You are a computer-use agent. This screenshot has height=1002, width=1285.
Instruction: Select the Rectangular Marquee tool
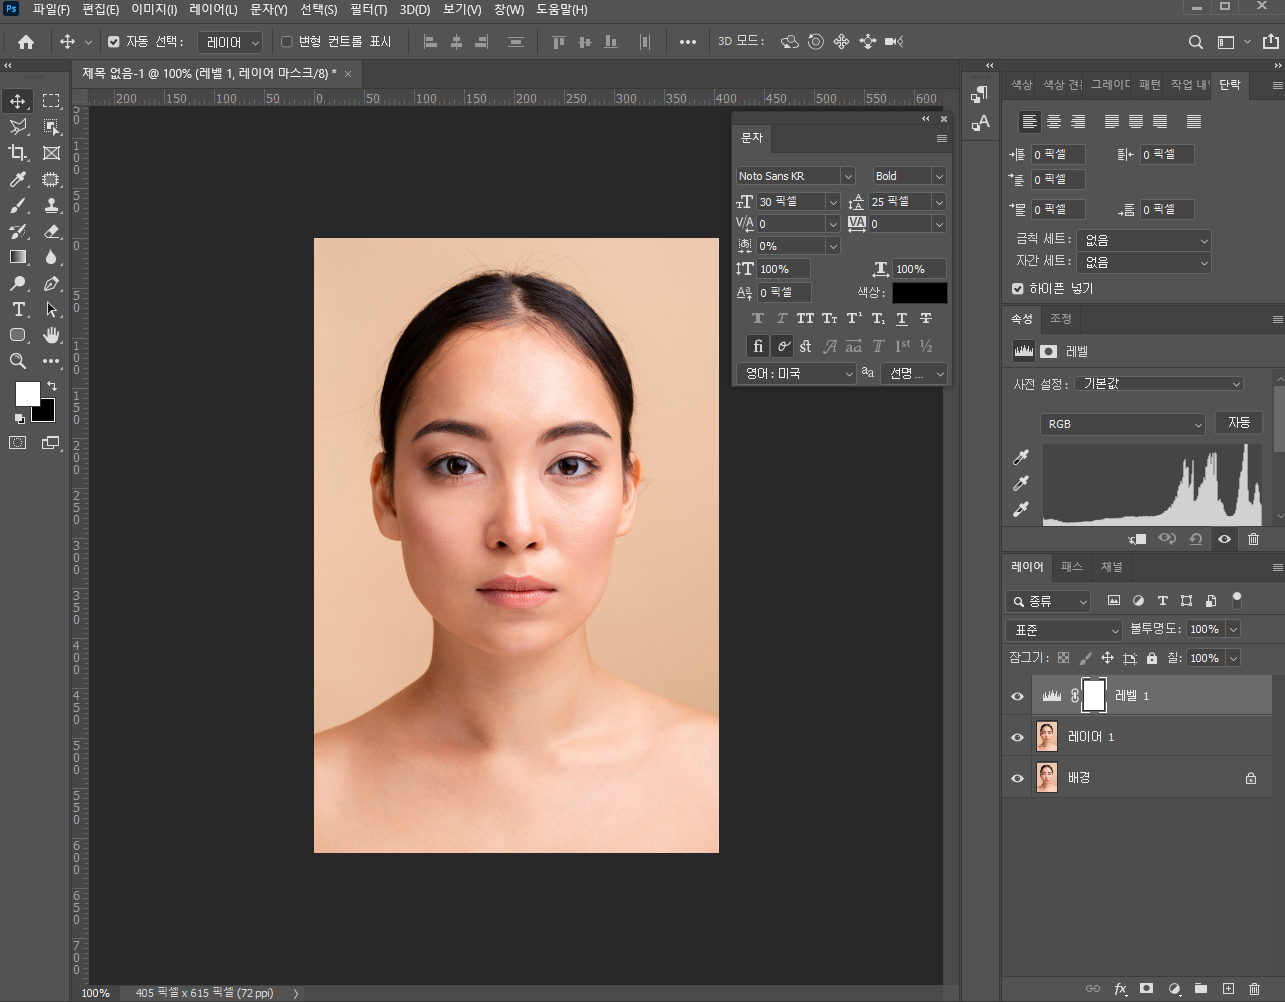(x=52, y=101)
